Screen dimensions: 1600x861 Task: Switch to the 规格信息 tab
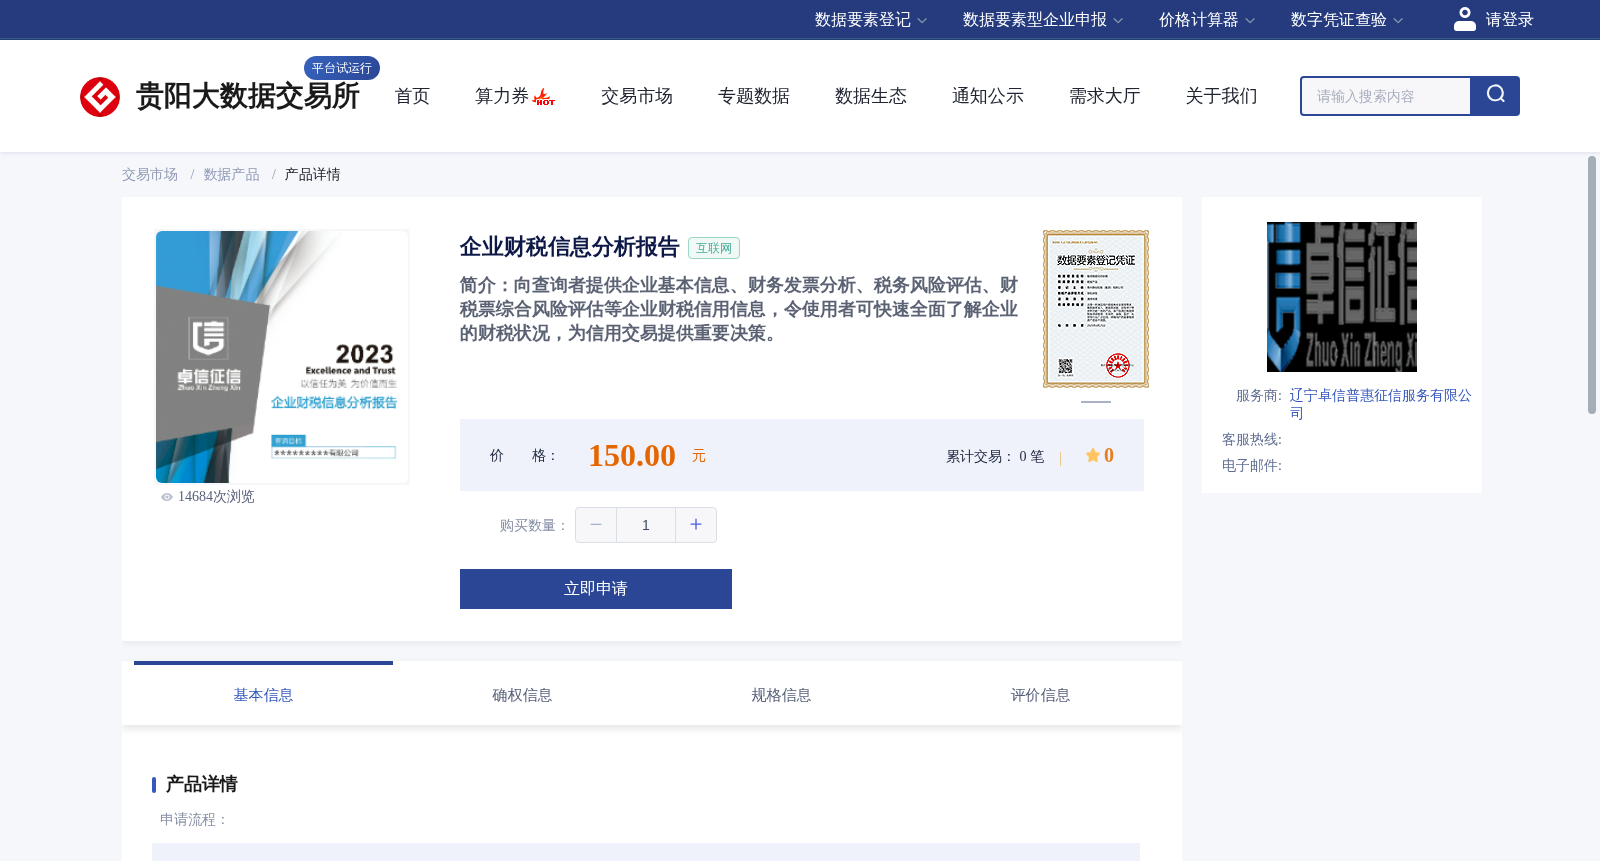(781, 695)
